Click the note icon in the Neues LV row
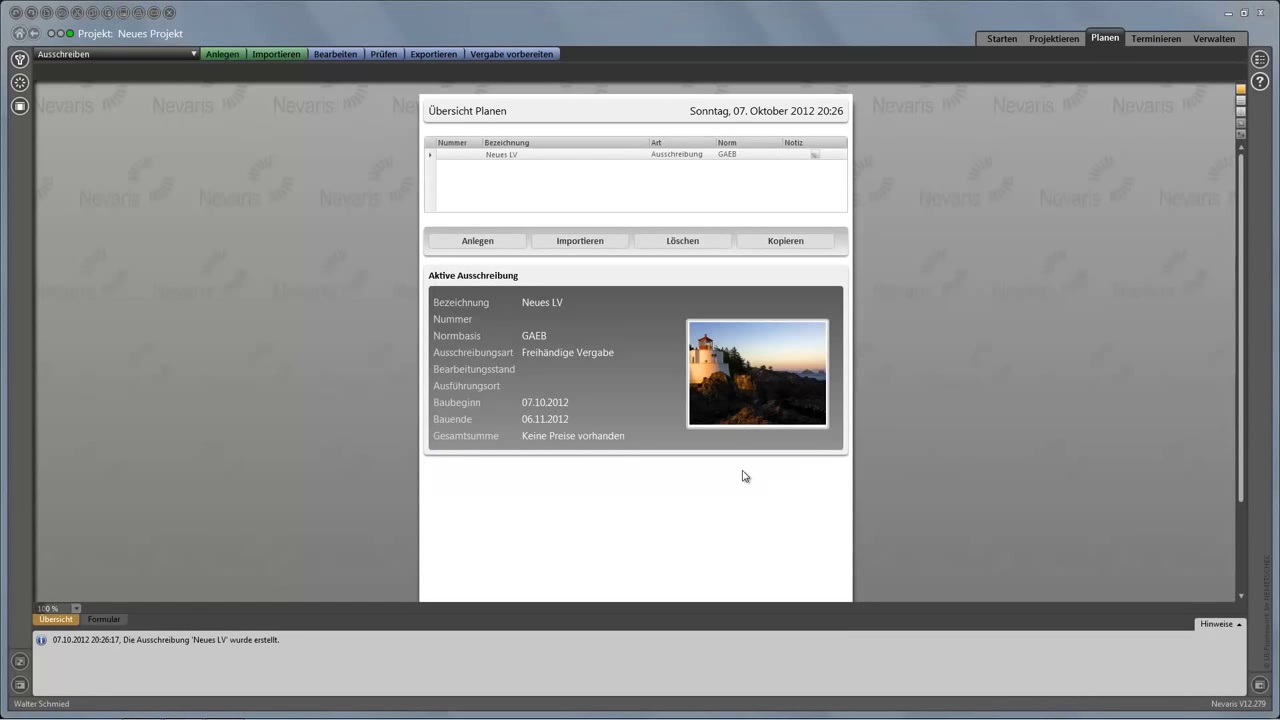 point(814,155)
